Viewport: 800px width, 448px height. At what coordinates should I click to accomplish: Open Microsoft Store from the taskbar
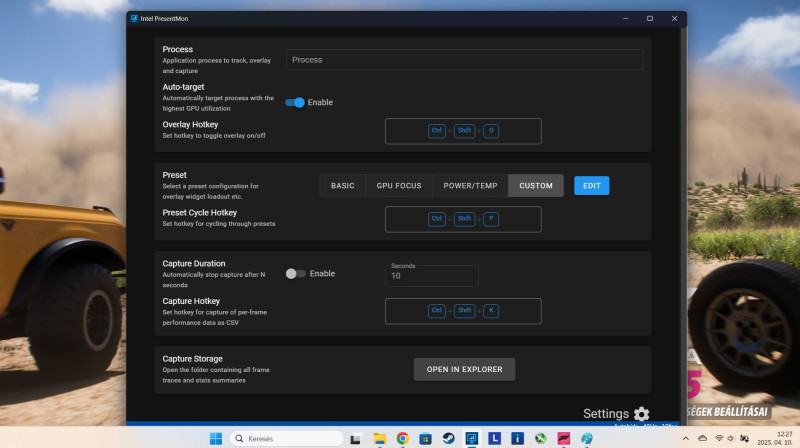click(x=426, y=438)
